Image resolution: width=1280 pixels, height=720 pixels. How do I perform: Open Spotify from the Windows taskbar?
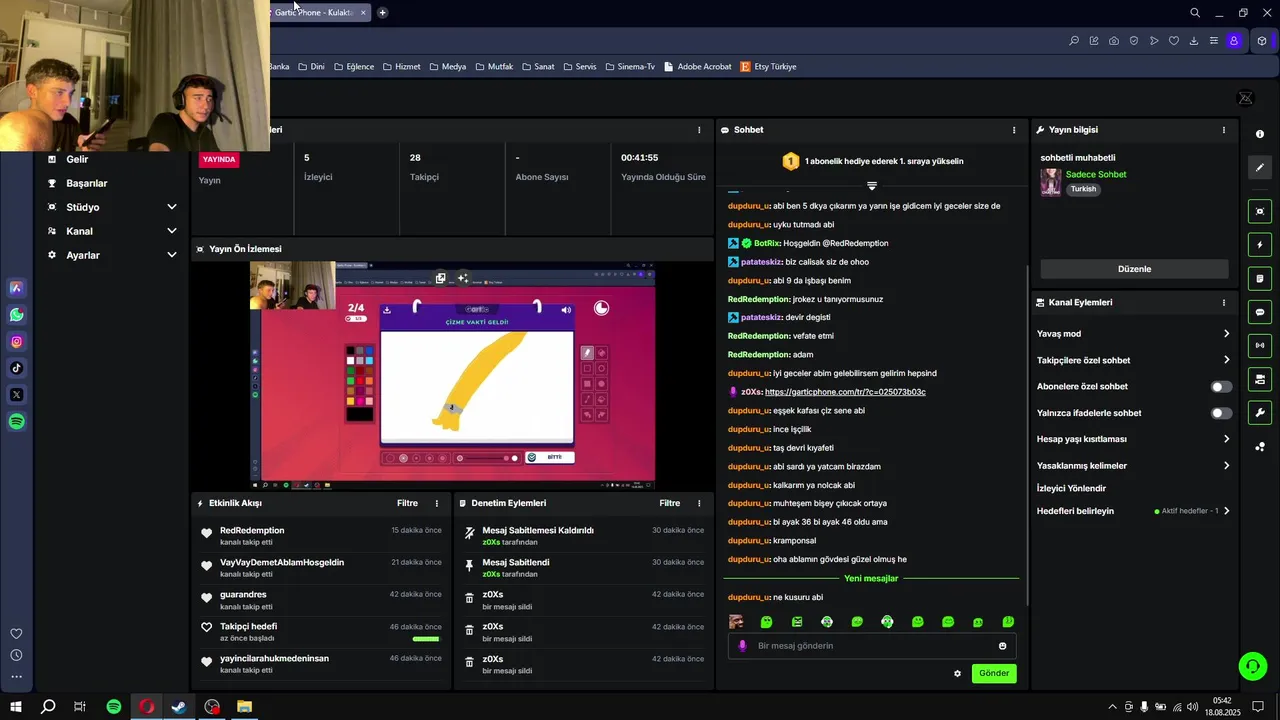(x=114, y=707)
